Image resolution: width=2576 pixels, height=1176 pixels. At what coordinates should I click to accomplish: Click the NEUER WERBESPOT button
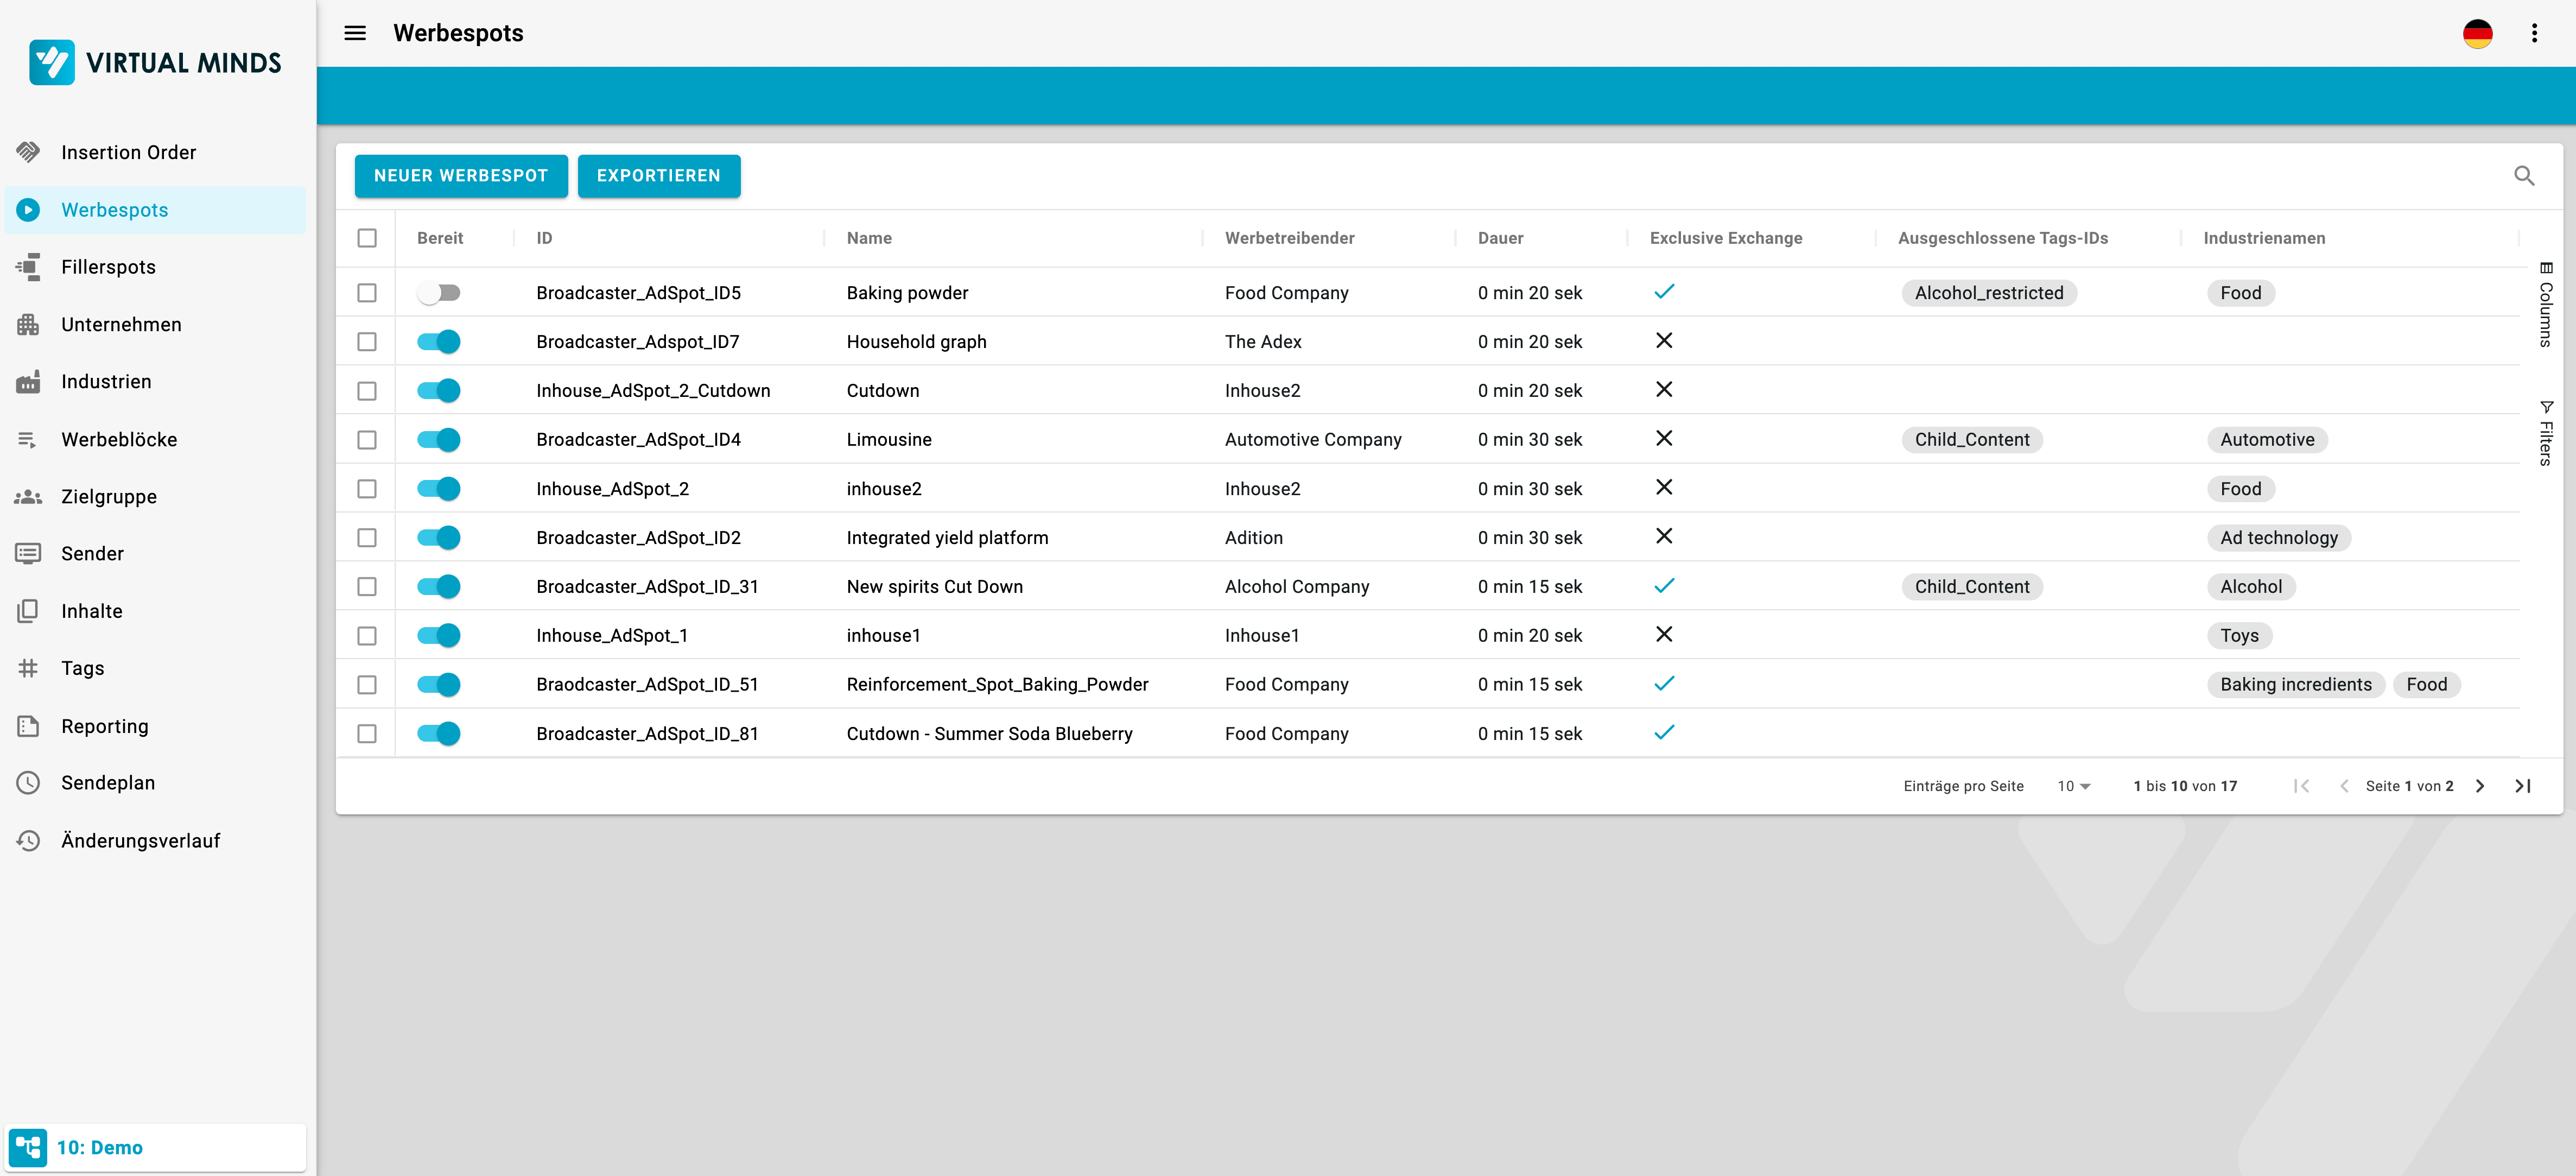[x=461, y=176]
